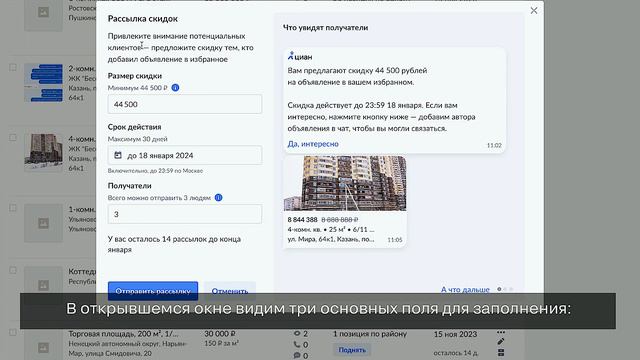Click "Размер скидки" label

[135, 76]
